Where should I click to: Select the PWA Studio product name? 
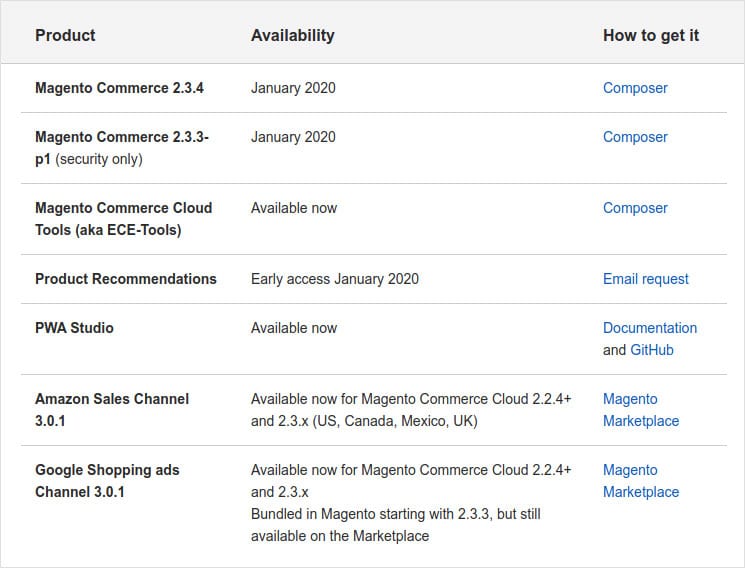coord(74,327)
